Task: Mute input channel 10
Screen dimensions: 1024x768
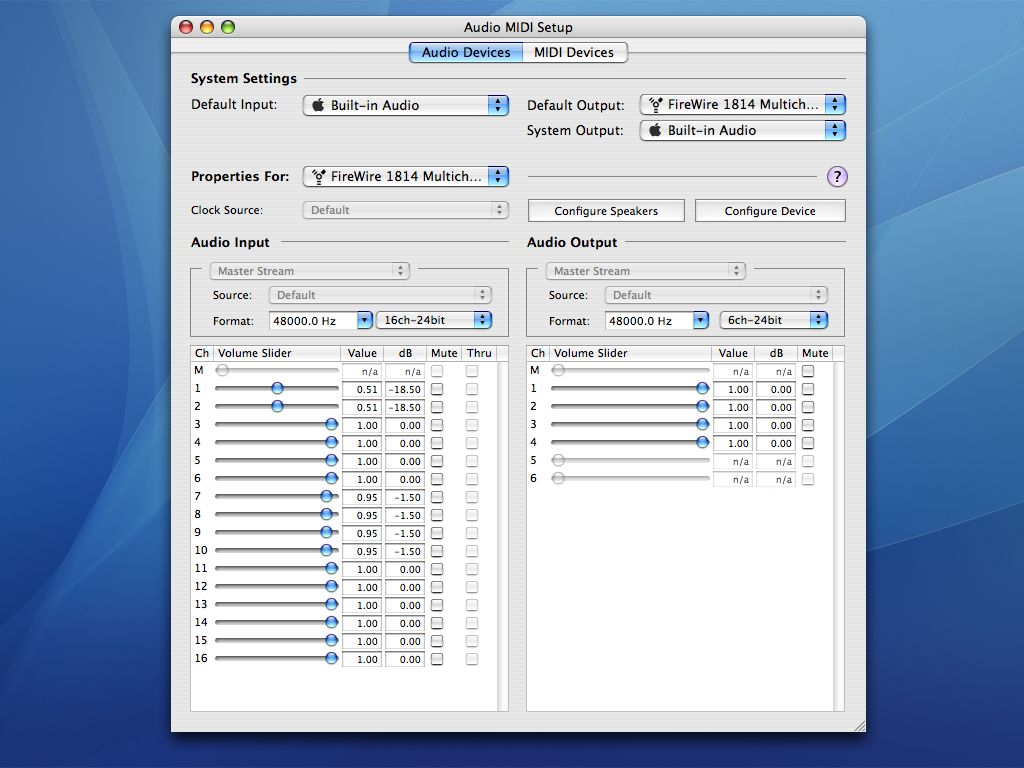Action: pos(437,551)
